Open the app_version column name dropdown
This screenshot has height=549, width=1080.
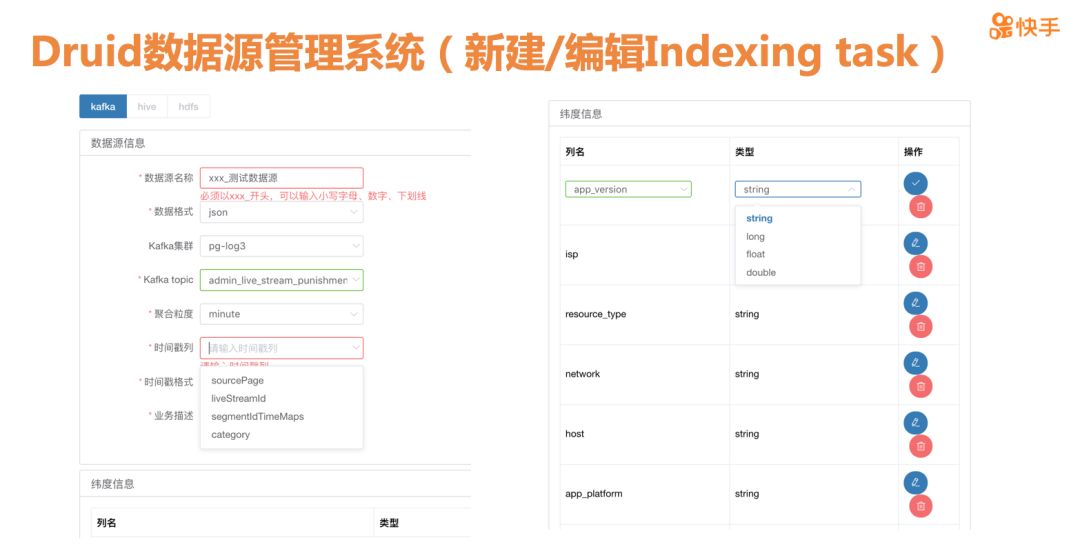tap(628, 189)
